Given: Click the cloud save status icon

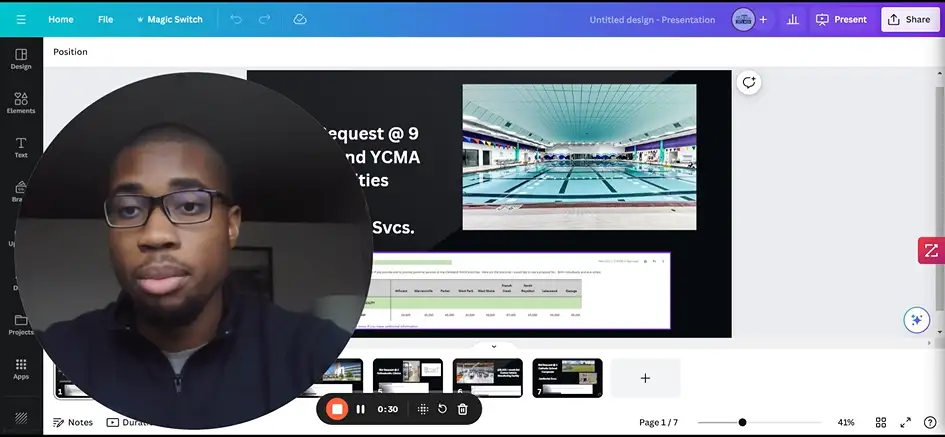Looking at the screenshot, I should [x=300, y=19].
